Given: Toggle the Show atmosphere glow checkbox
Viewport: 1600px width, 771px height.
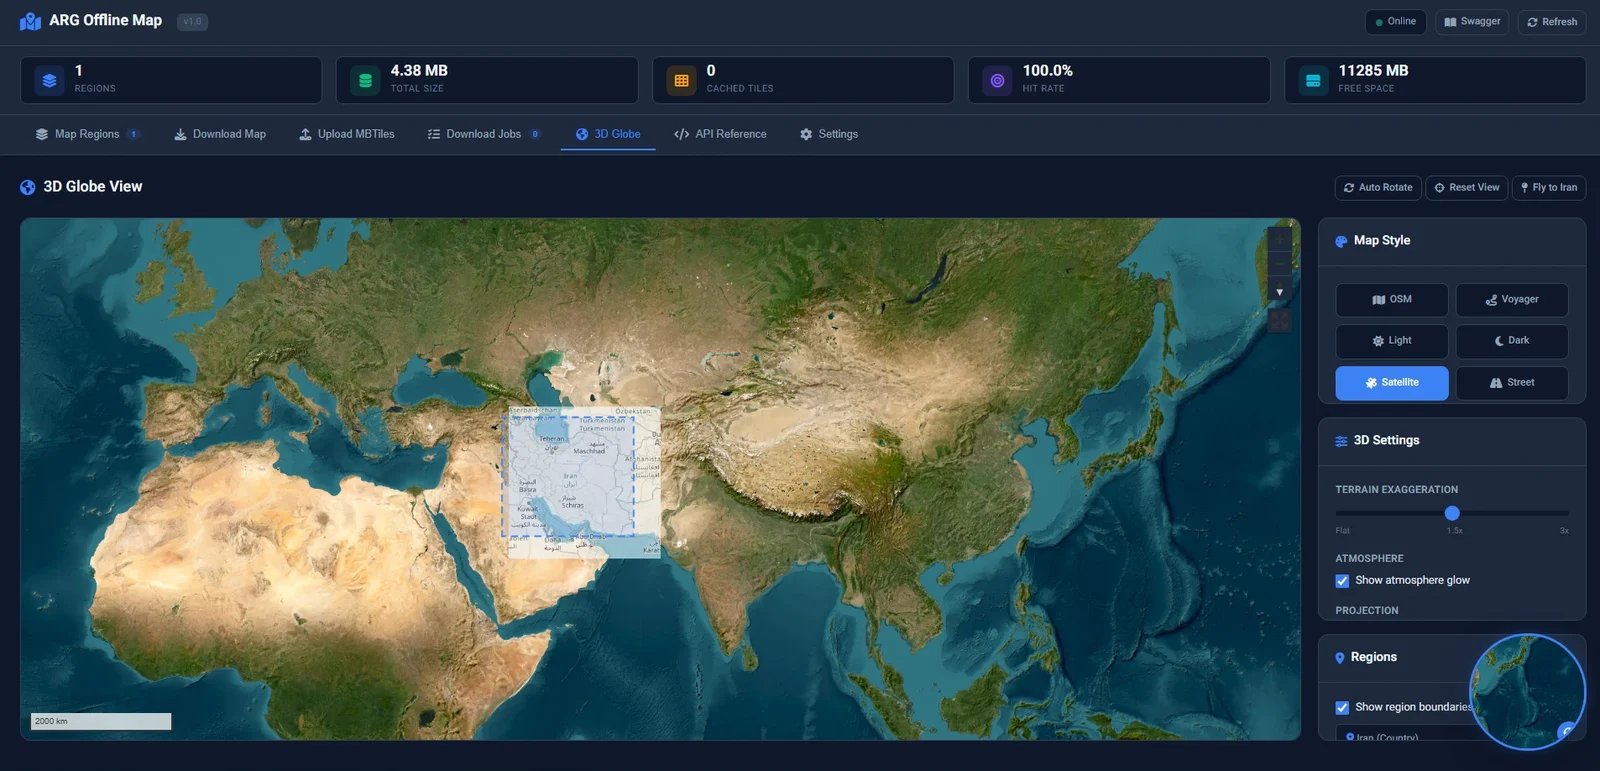Looking at the screenshot, I should pyautogui.click(x=1342, y=581).
